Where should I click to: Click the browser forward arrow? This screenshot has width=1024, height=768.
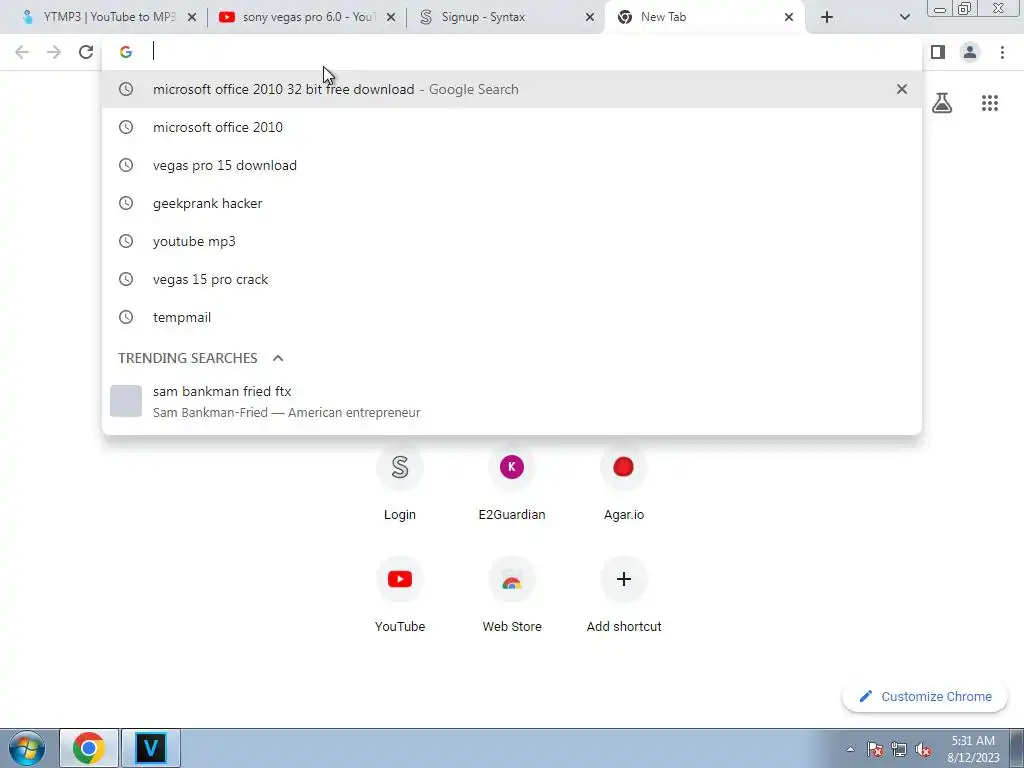[x=54, y=52]
